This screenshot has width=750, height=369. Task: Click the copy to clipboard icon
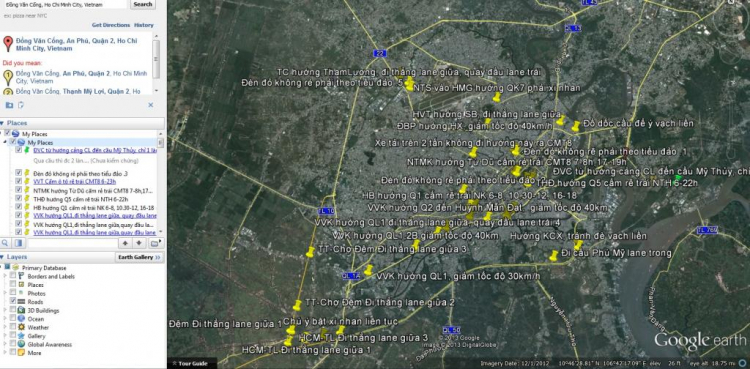[x=21, y=105]
